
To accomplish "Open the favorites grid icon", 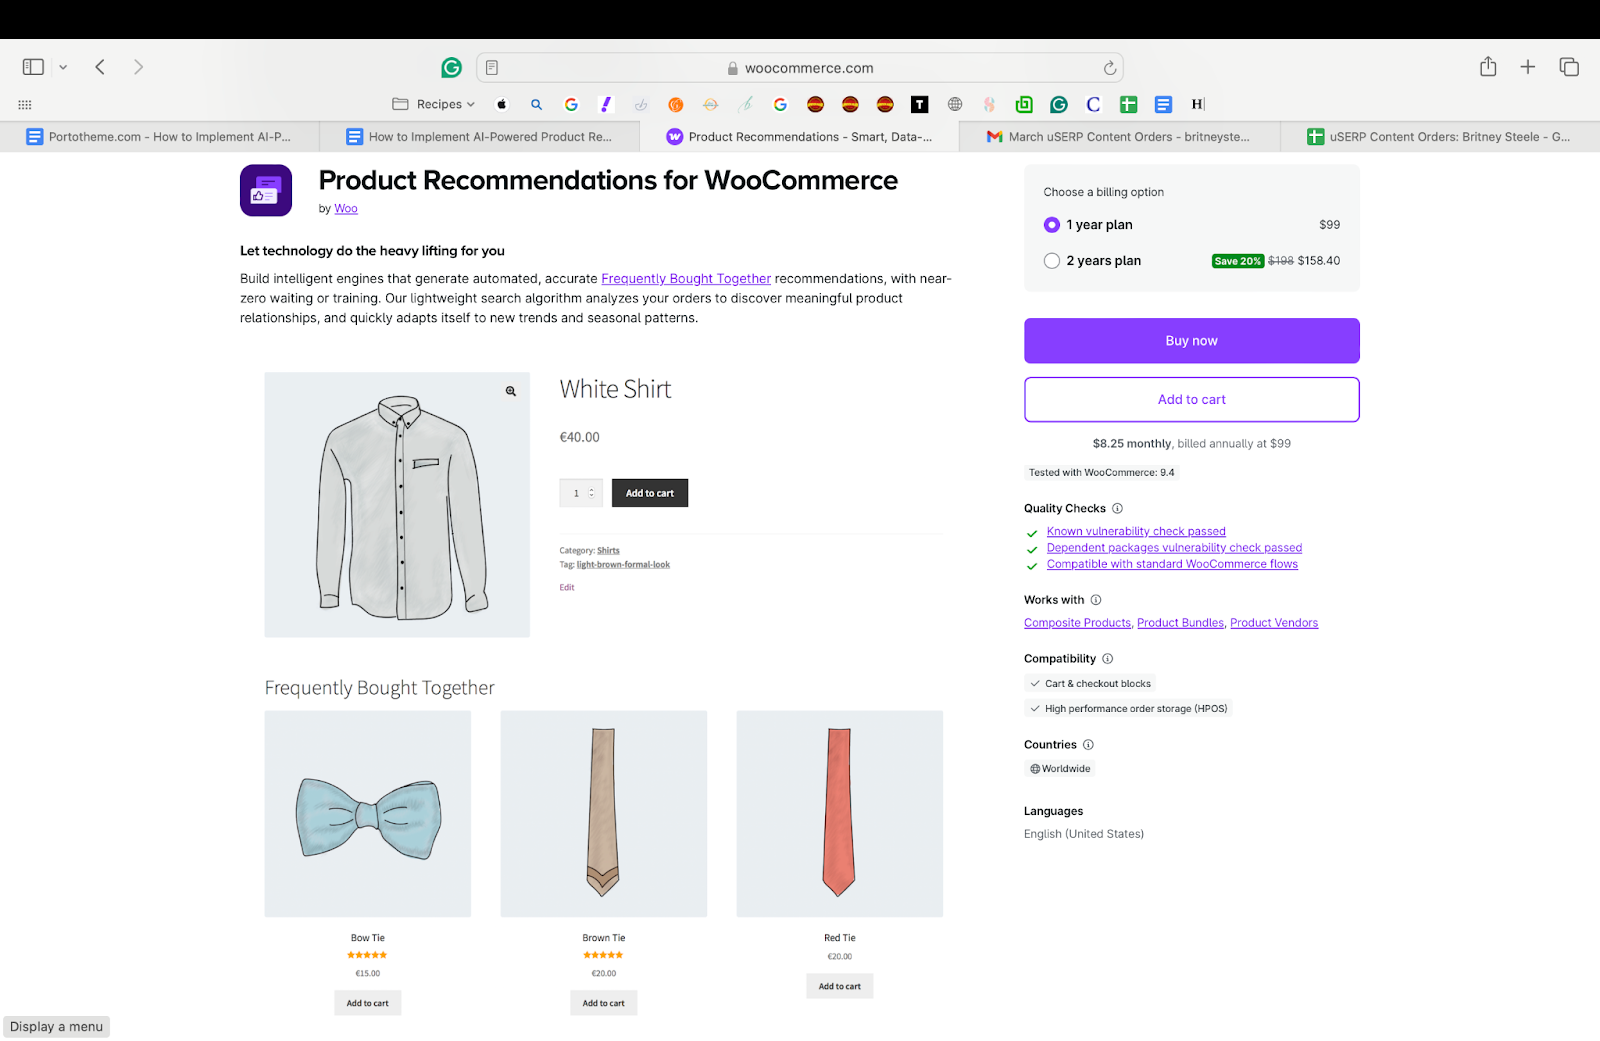I will click(25, 104).
